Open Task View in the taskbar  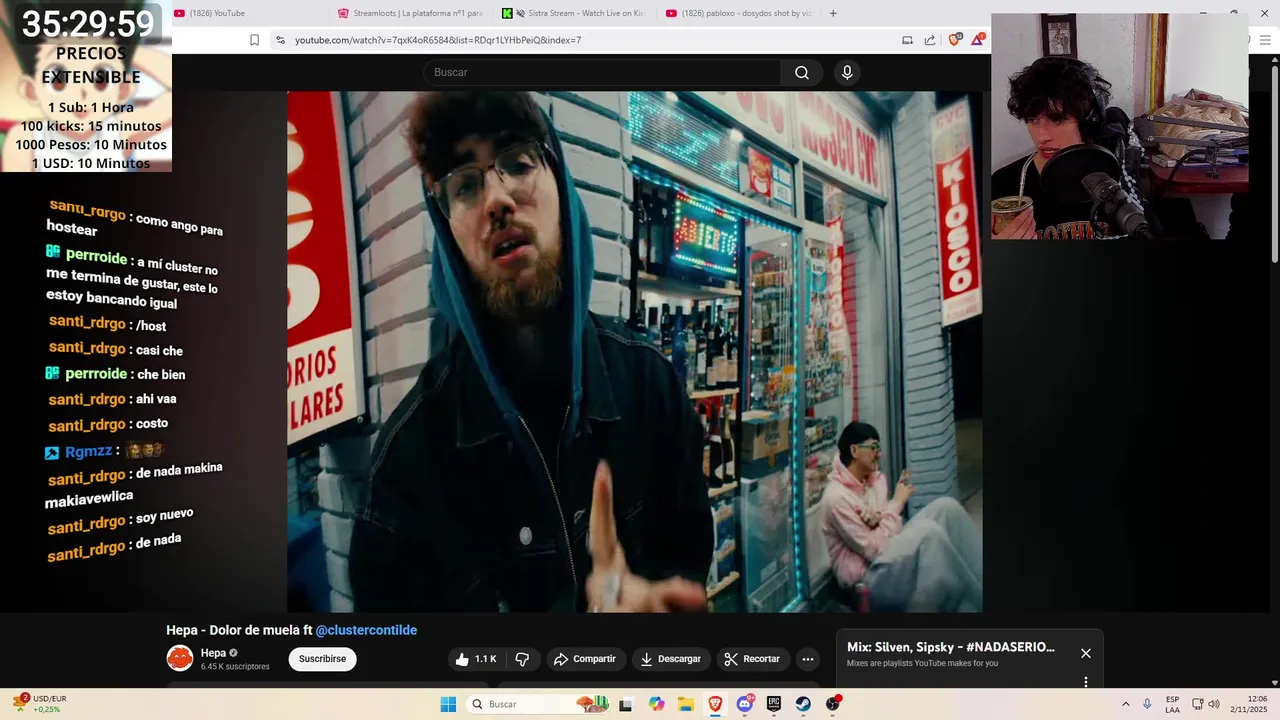[626, 704]
